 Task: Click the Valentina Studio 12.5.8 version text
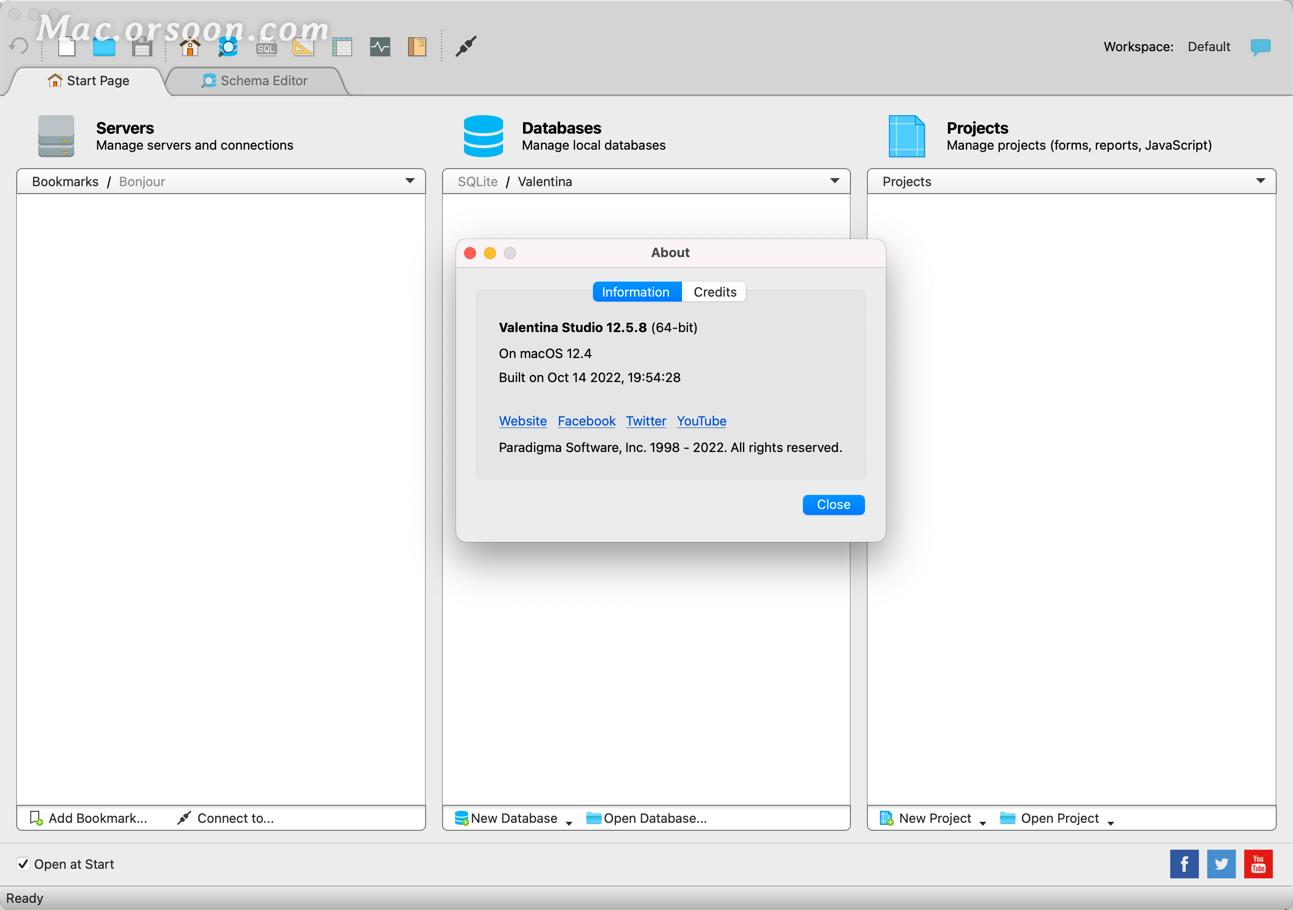point(573,327)
